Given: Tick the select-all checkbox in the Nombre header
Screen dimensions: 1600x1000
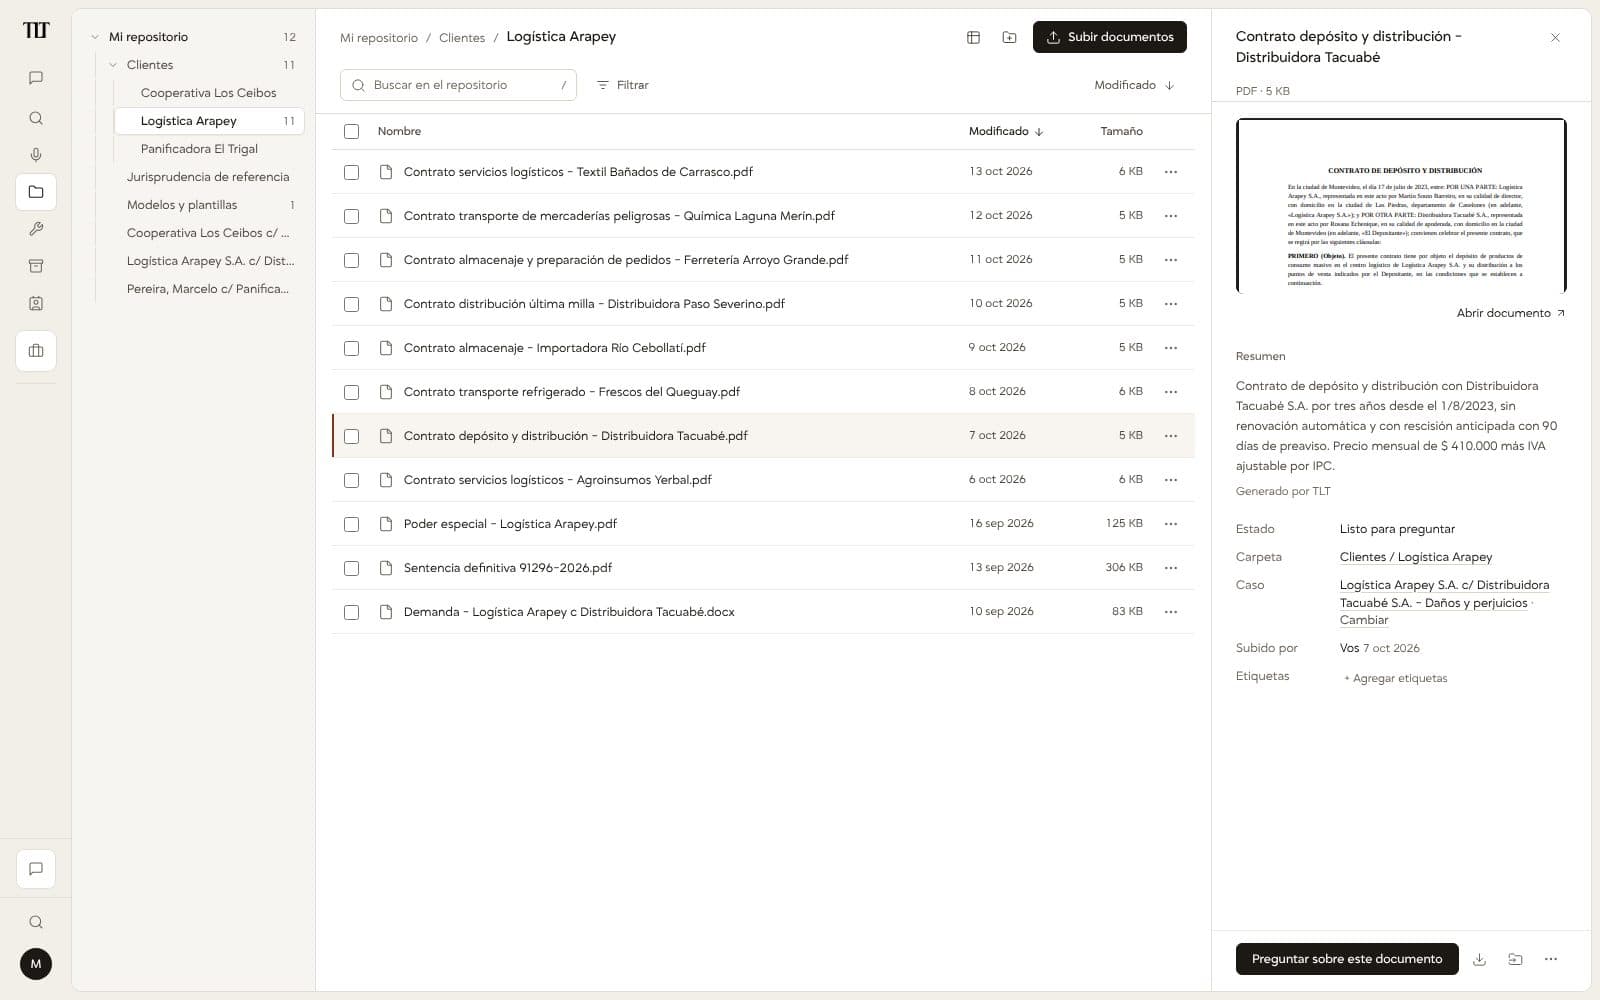Looking at the screenshot, I should click(351, 131).
